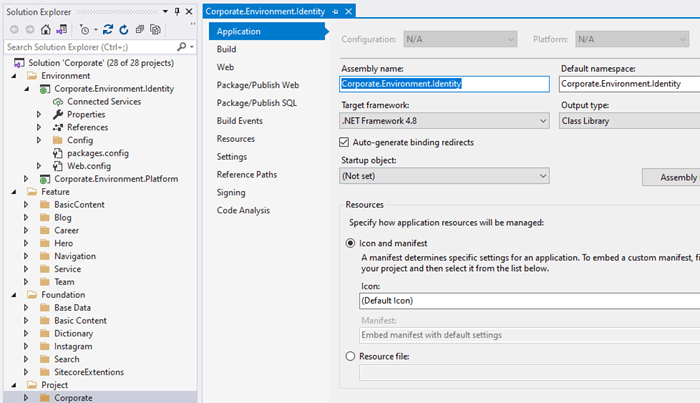Open the Package/Publish Web page
The image size is (700, 403).
pyautogui.click(x=258, y=85)
